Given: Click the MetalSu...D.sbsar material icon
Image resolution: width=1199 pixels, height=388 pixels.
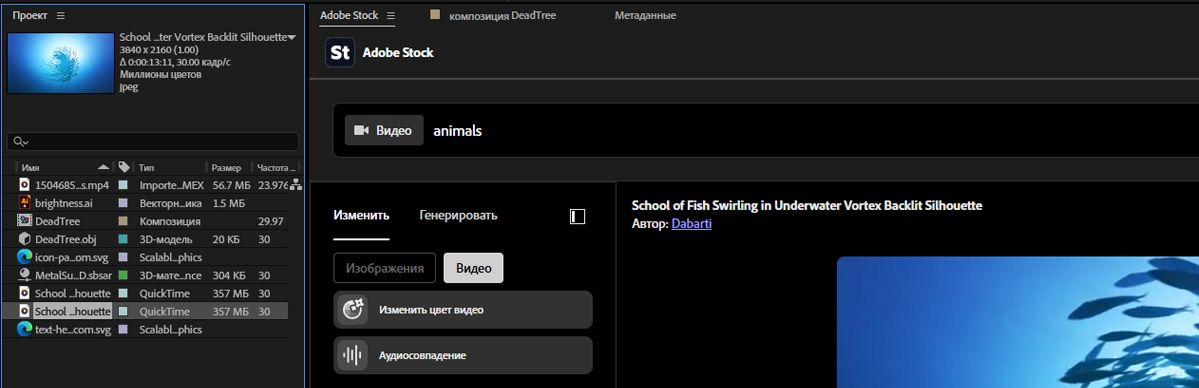Looking at the screenshot, I should [x=24, y=275].
